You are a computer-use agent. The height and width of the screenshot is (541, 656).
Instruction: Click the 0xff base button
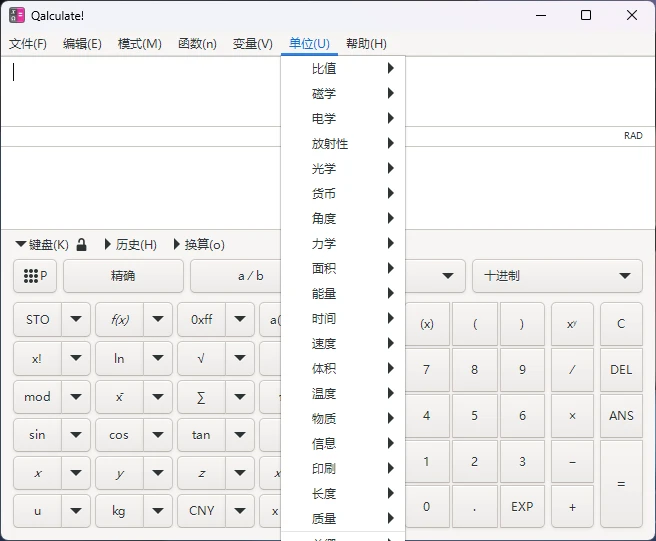pos(202,320)
